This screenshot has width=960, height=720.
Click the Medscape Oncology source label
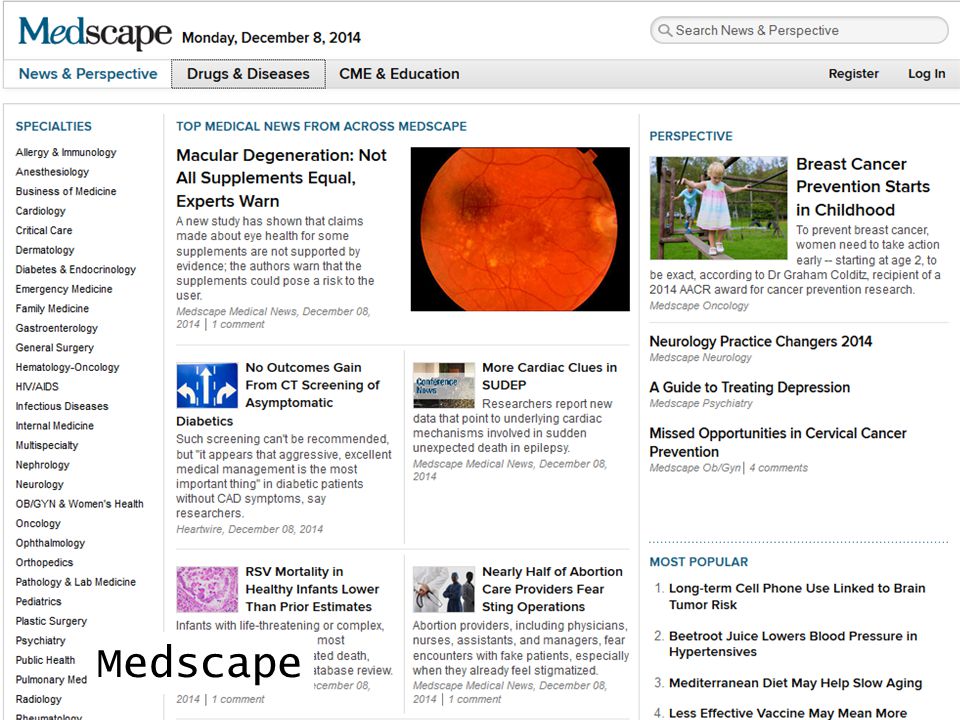coord(699,306)
